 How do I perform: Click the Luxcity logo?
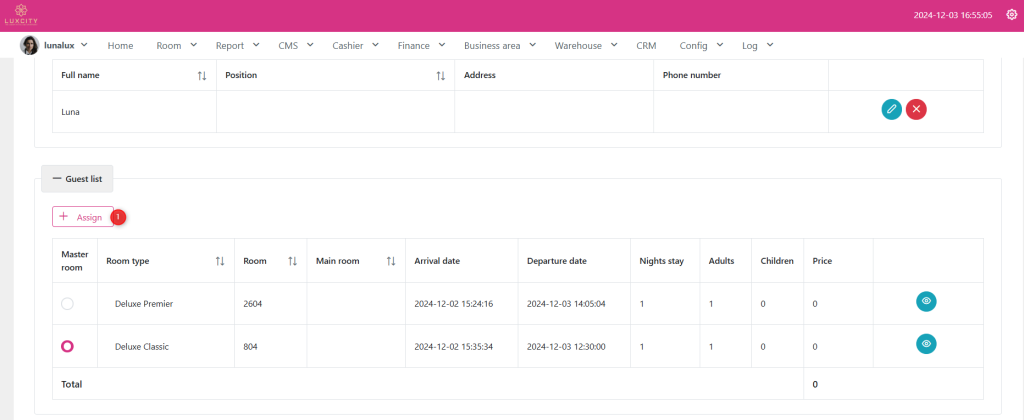pyautogui.click(x=20, y=15)
